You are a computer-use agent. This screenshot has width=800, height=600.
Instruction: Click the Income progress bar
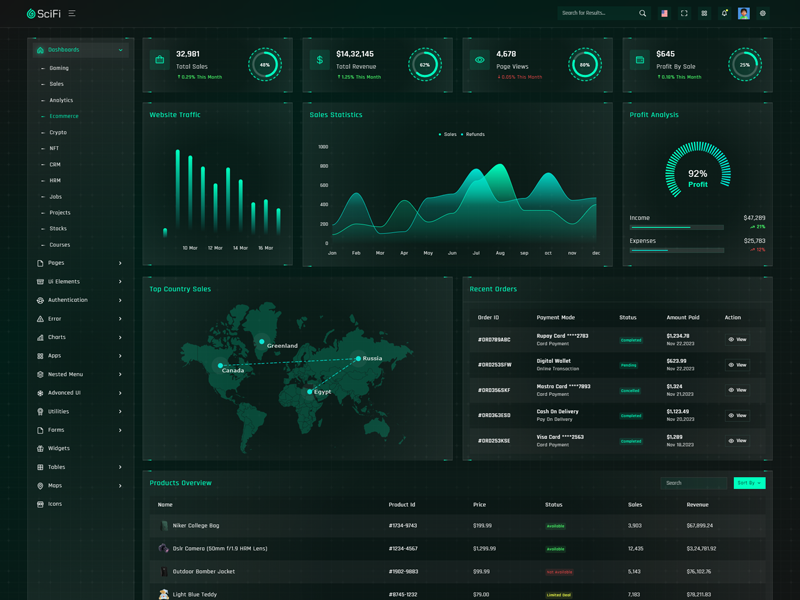(676, 228)
